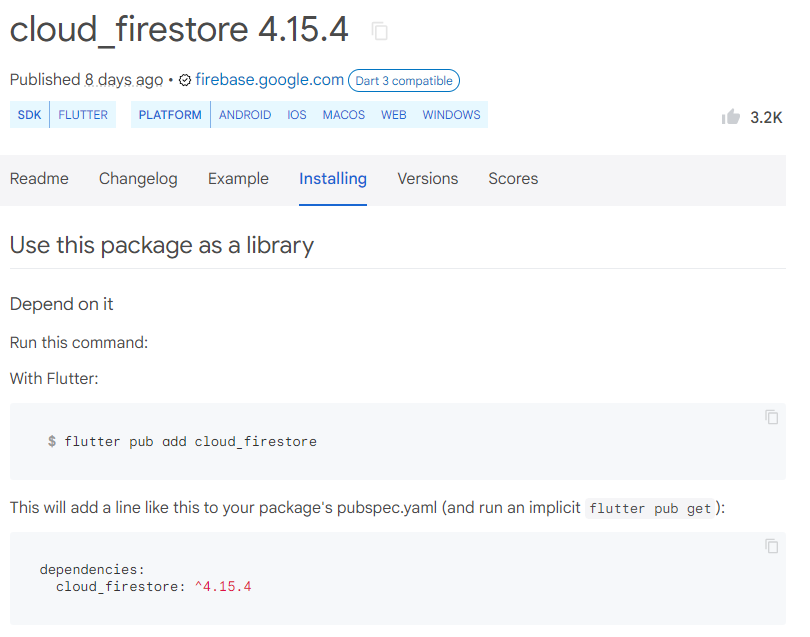Copy the flutter pub add command

coord(771,417)
